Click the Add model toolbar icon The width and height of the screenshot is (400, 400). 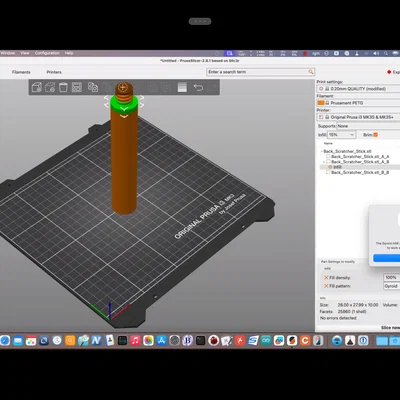pyautogui.click(x=36, y=87)
